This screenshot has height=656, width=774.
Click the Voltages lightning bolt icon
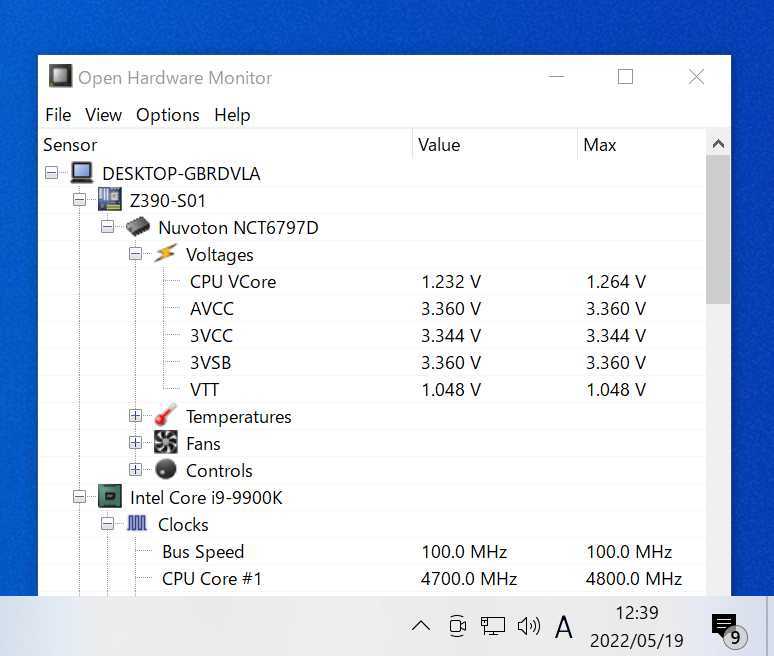[x=165, y=254]
